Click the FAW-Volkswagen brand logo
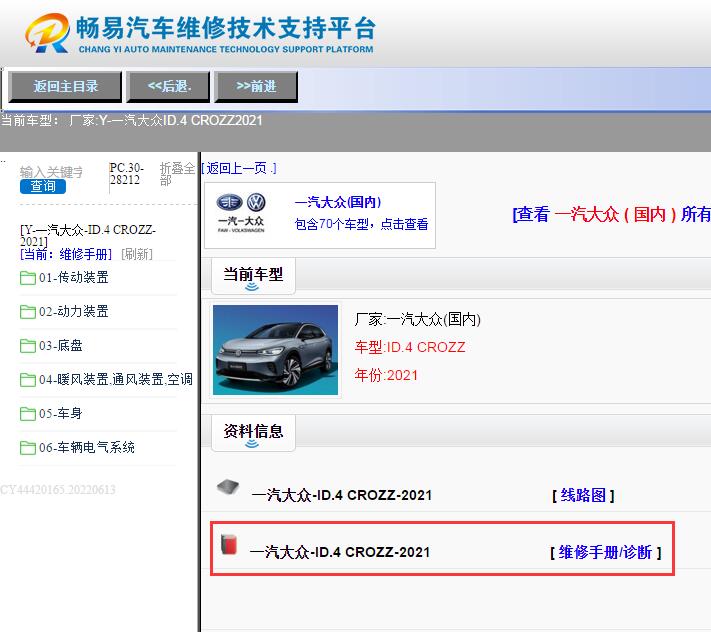The width and height of the screenshot is (711, 632). tap(241, 213)
